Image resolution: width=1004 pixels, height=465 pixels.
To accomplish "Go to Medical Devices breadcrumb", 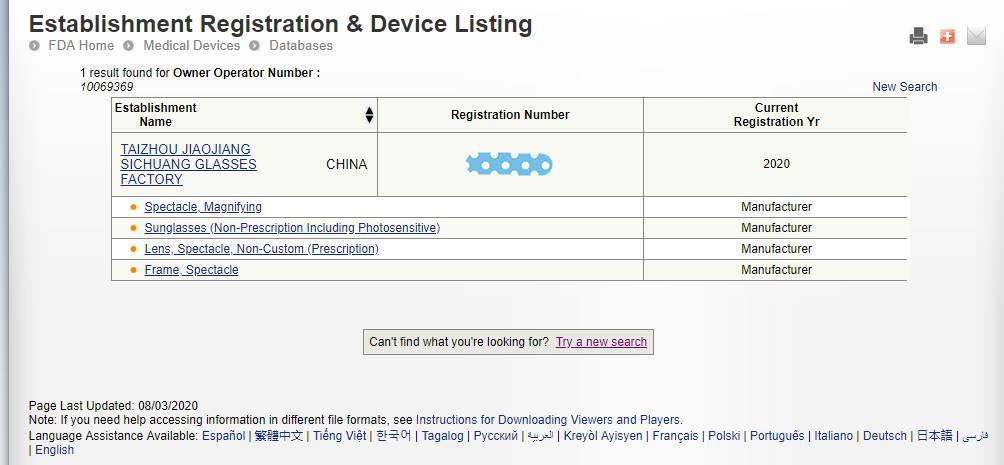I will click(191, 46).
